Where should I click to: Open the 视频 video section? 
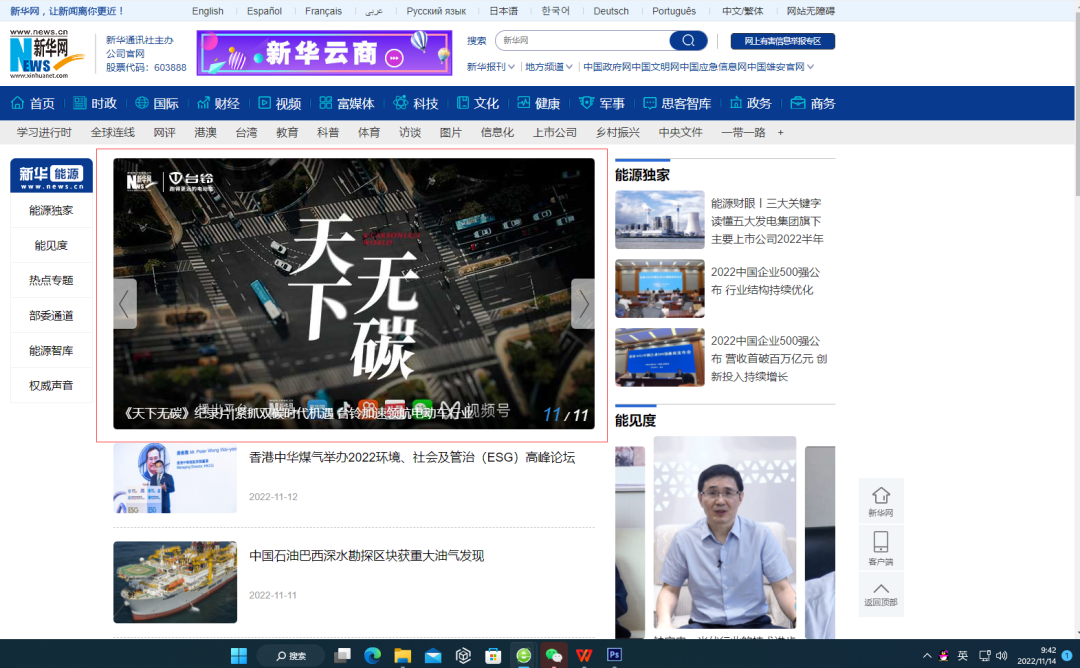pyautogui.click(x=280, y=103)
